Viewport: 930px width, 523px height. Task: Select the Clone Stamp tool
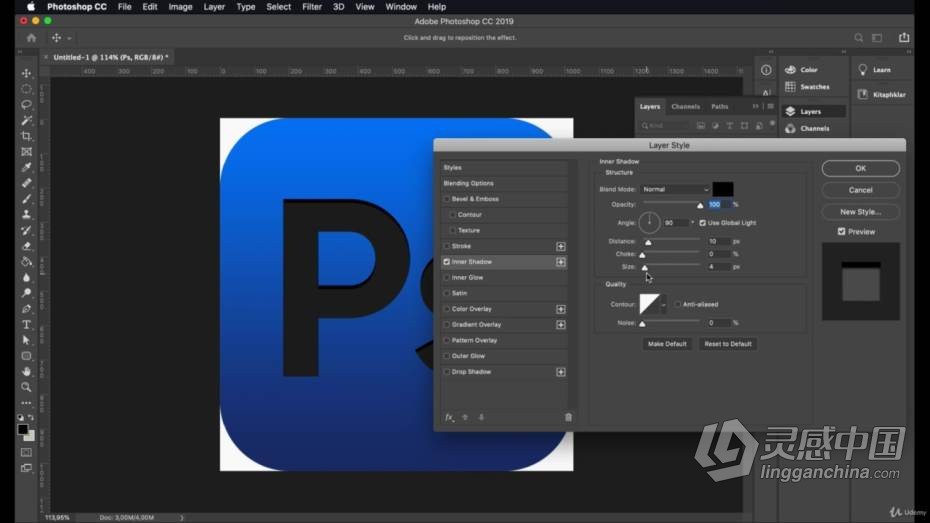coord(26,215)
